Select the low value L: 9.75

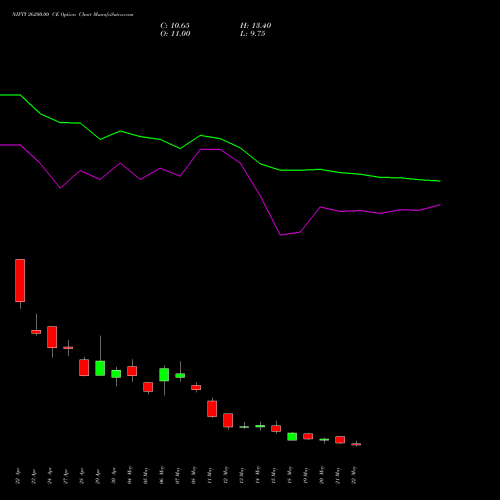[253, 34]
